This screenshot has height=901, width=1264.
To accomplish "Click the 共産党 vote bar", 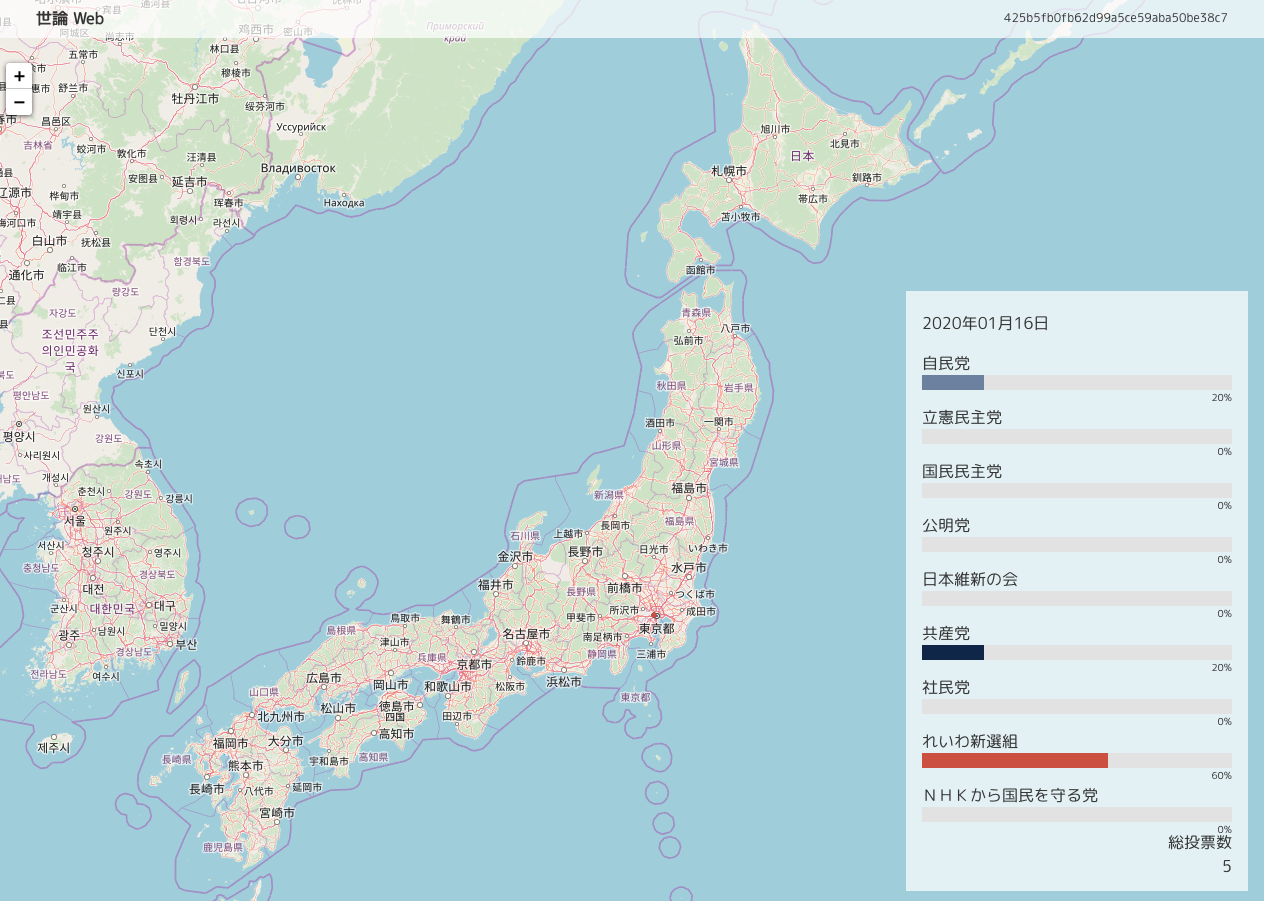I will (x=1077, y=652).
